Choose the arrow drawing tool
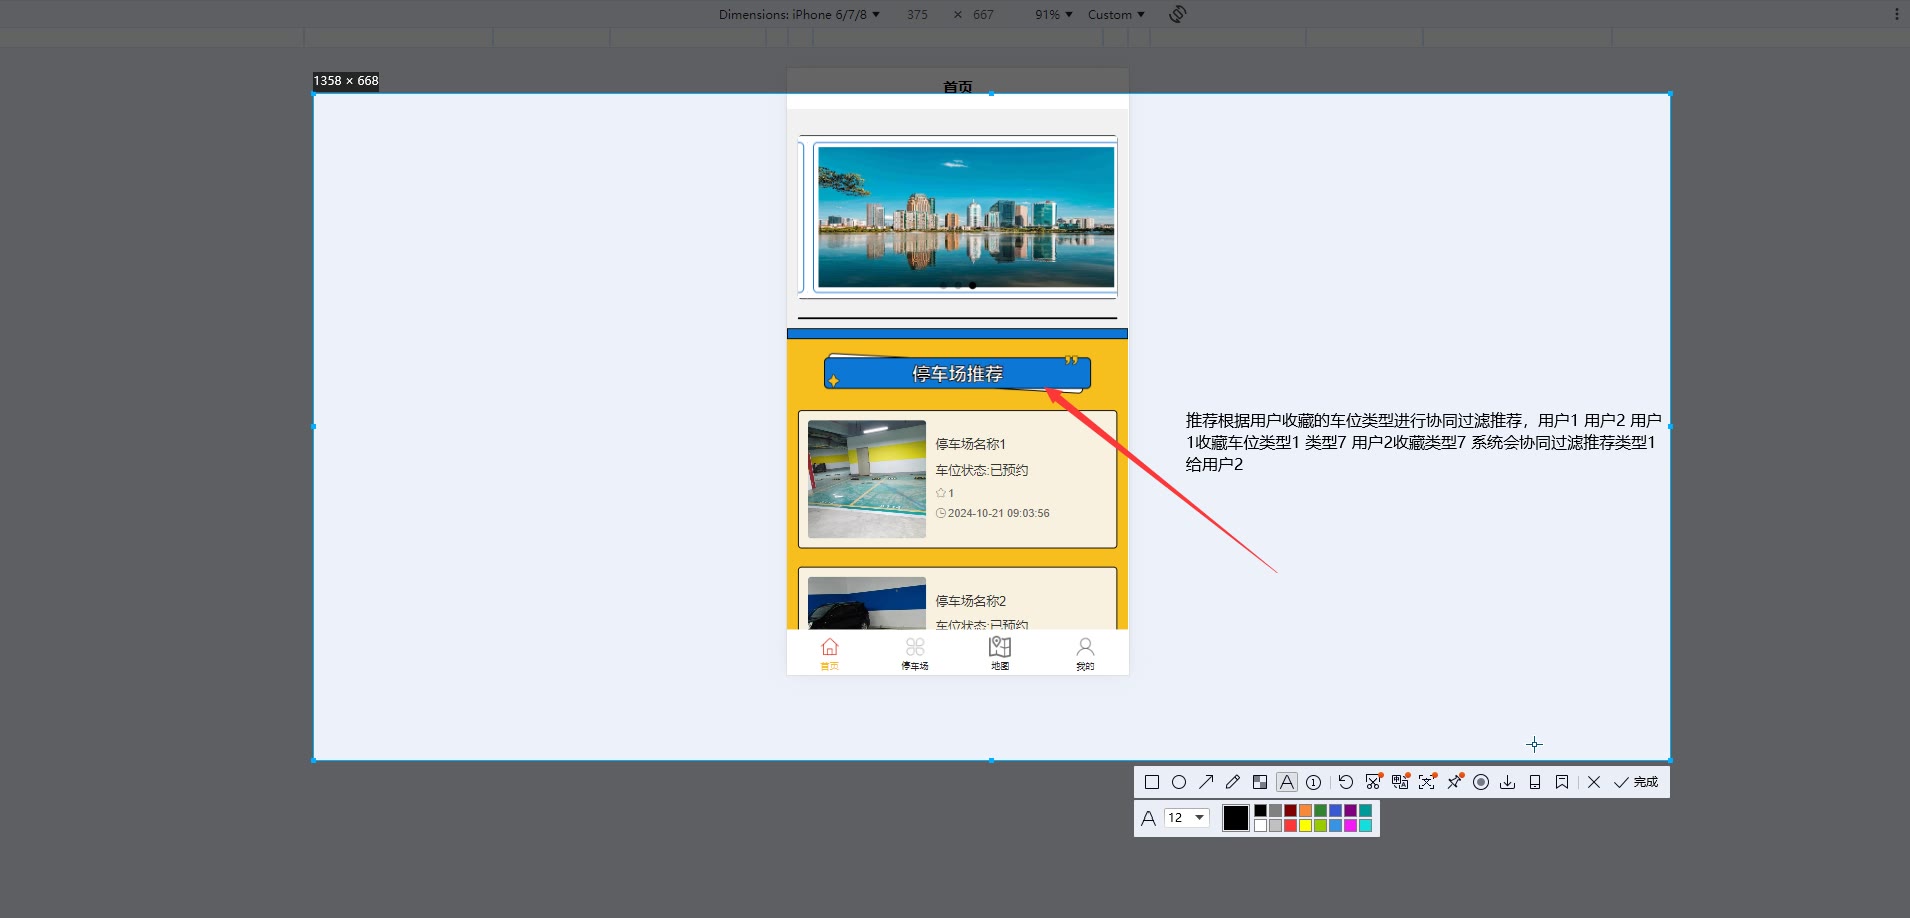The image size is (1910, 918). pyautogui.click(x=1206, y=782)
